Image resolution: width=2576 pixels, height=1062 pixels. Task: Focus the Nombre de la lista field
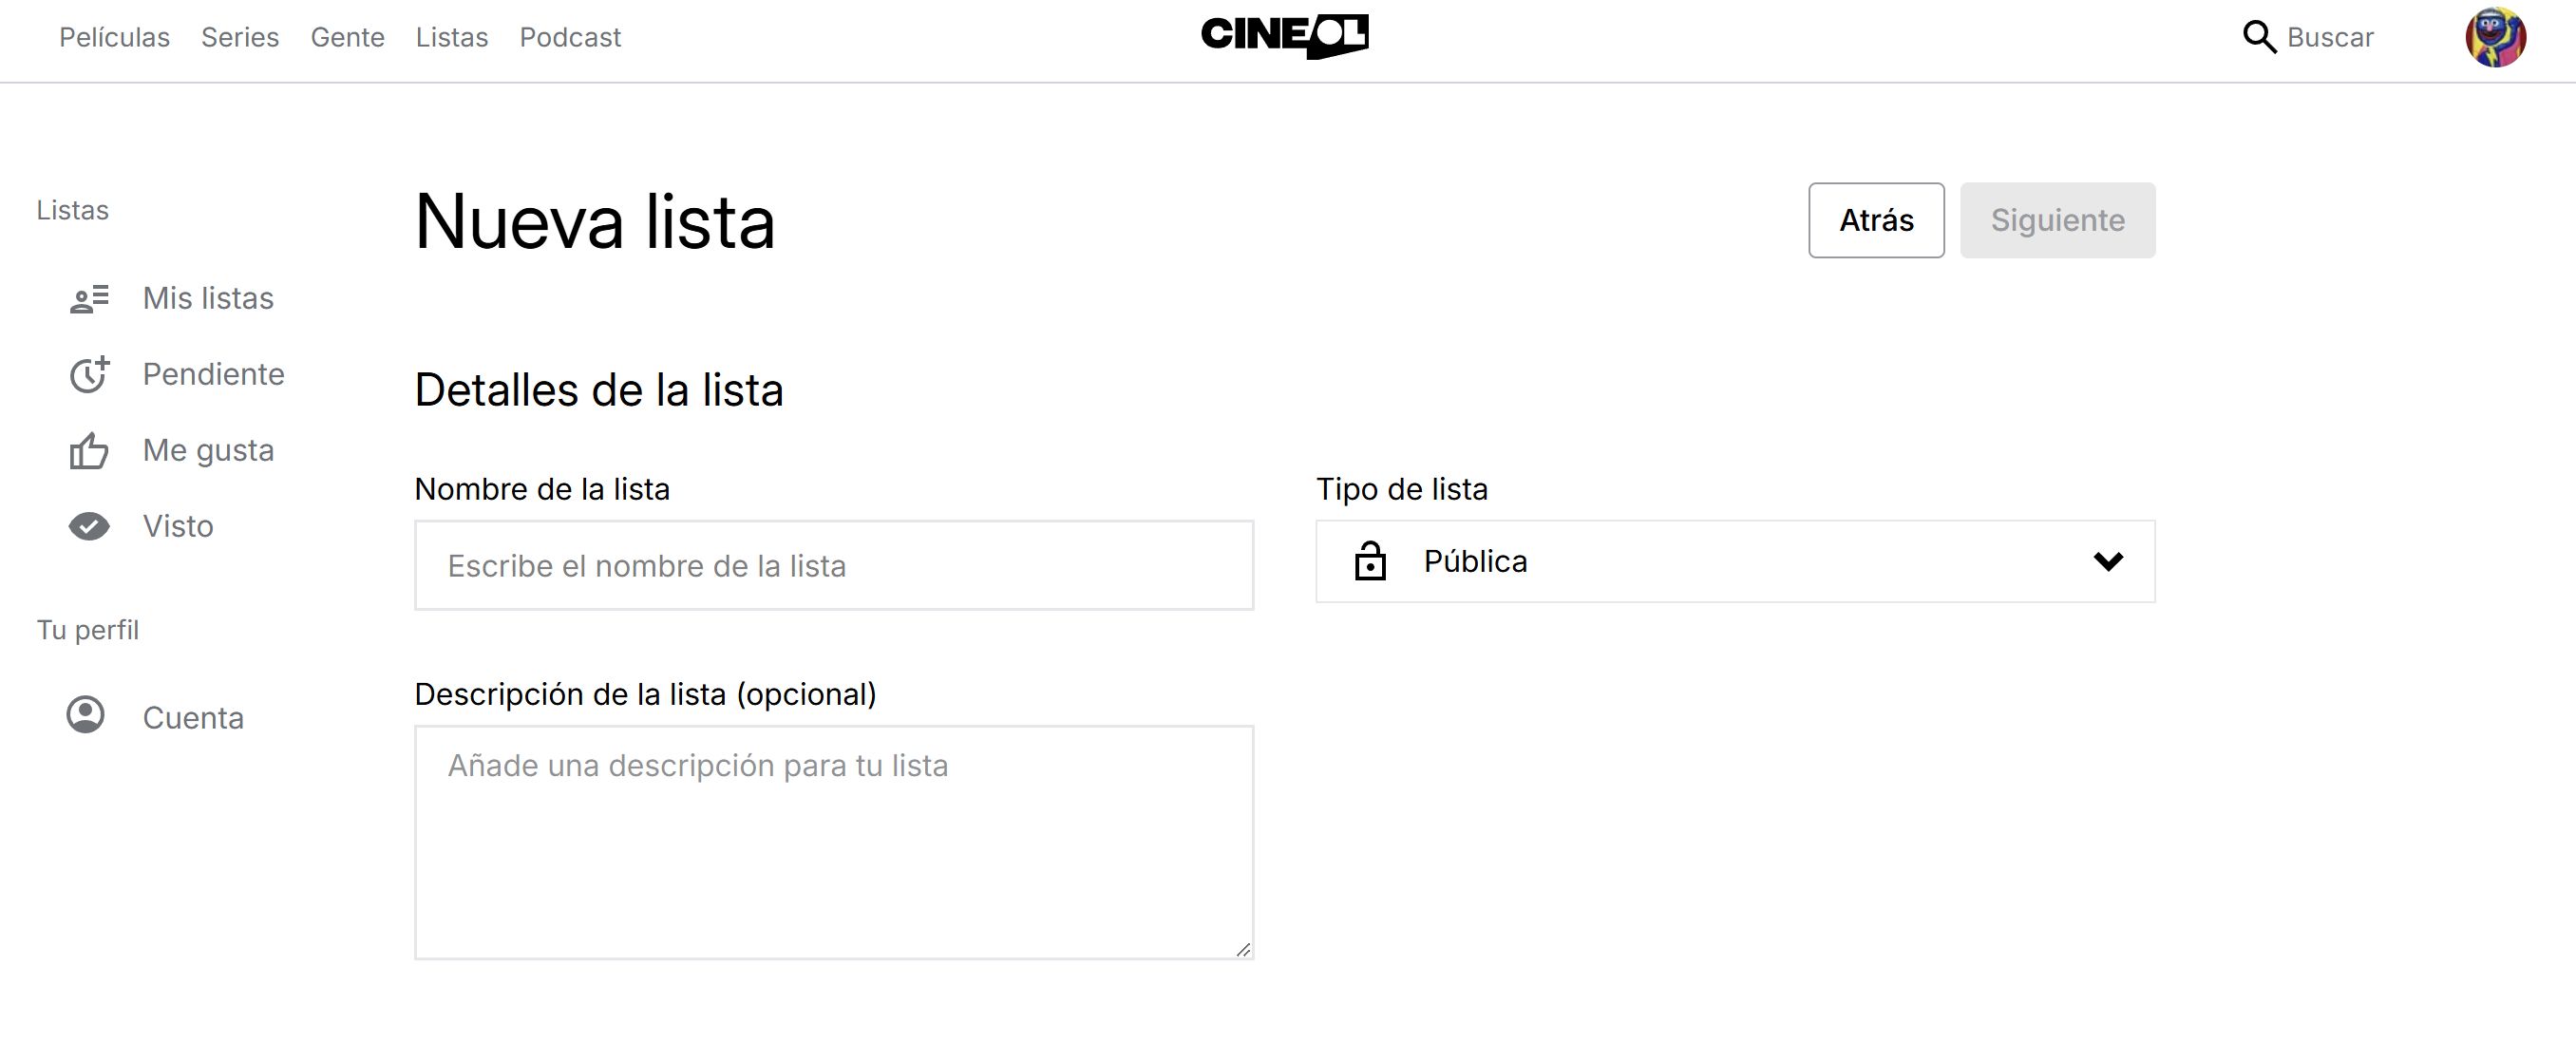834,565
